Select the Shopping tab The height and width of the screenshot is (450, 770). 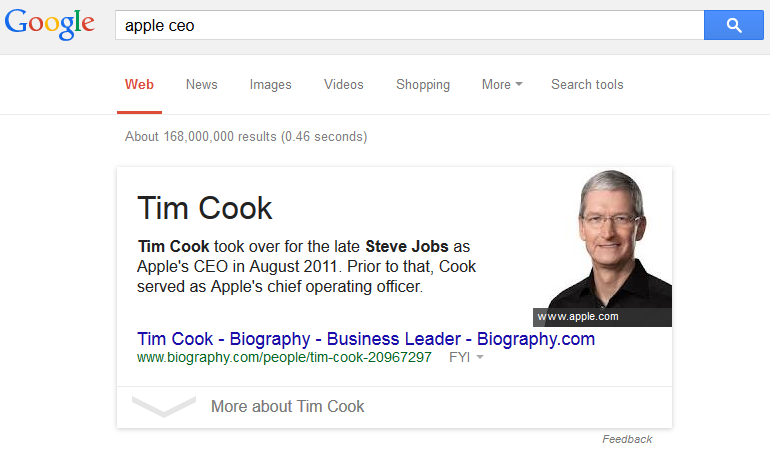pyautogui.click(x=423, y=85)
